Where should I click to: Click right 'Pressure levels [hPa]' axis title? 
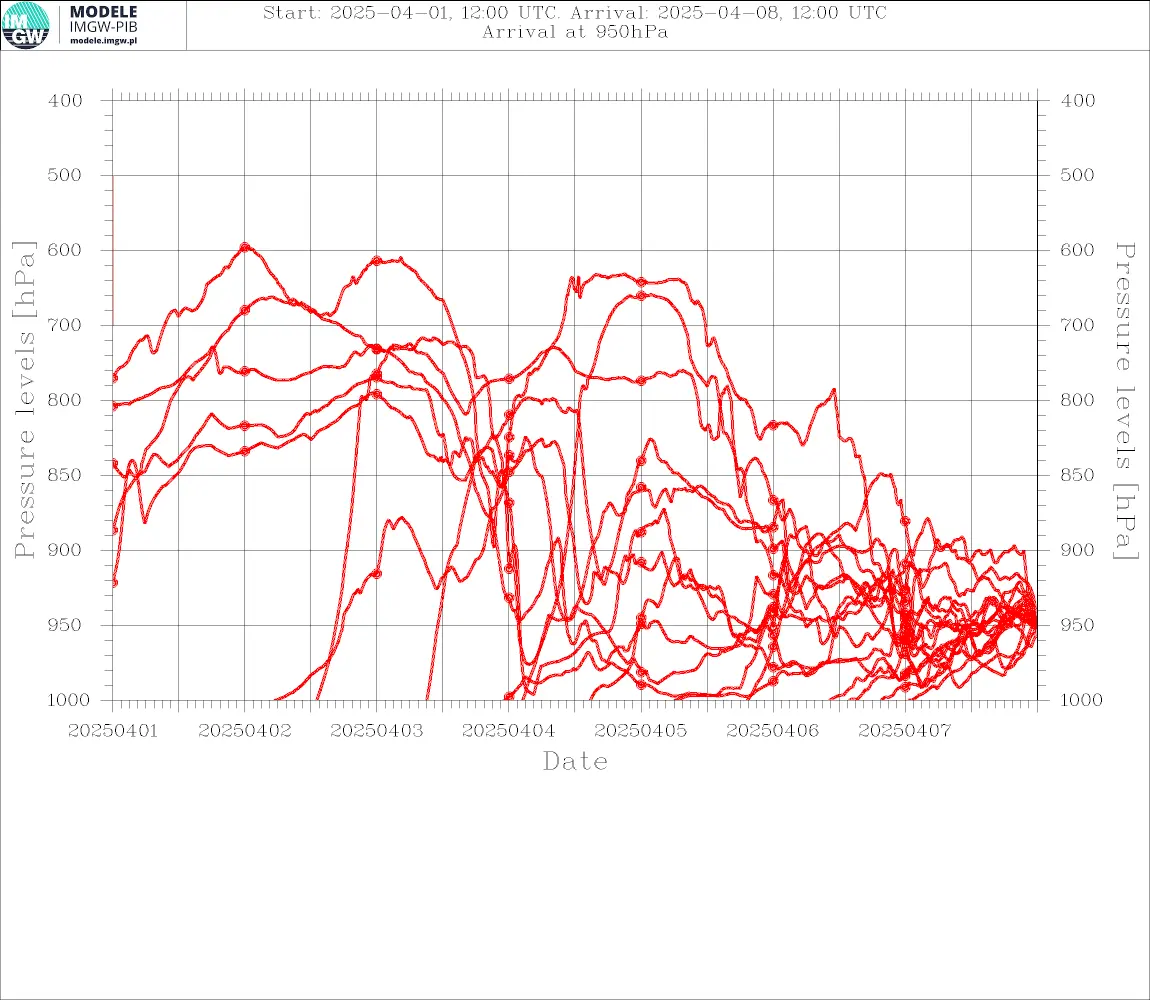click(1125, 401)
